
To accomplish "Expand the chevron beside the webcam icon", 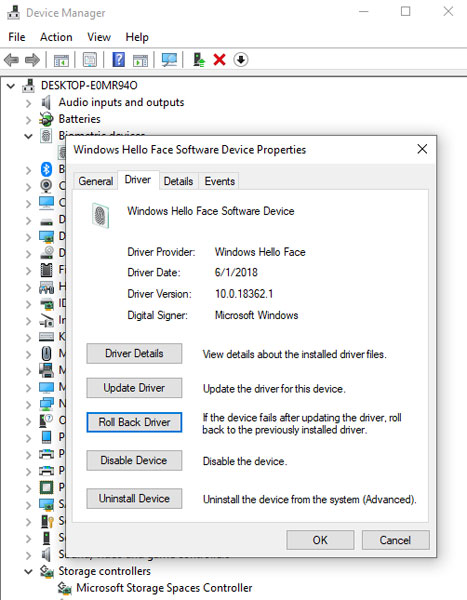I will point(28,187).
